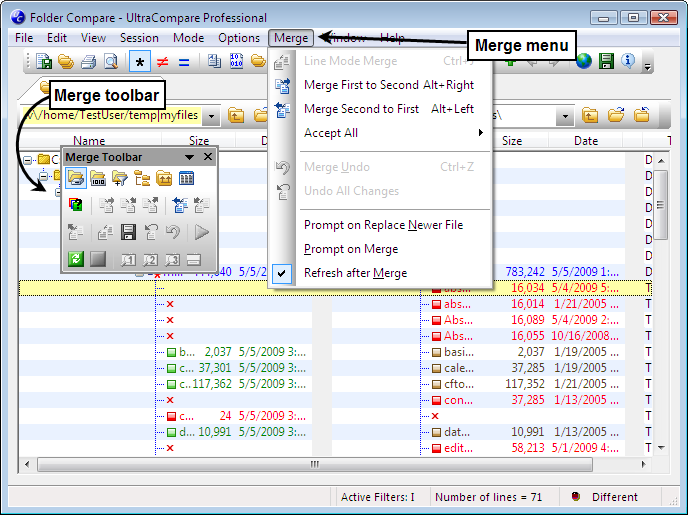
Task: Click the gray stop square in Merge Toolbar
Action: point(98,259)
